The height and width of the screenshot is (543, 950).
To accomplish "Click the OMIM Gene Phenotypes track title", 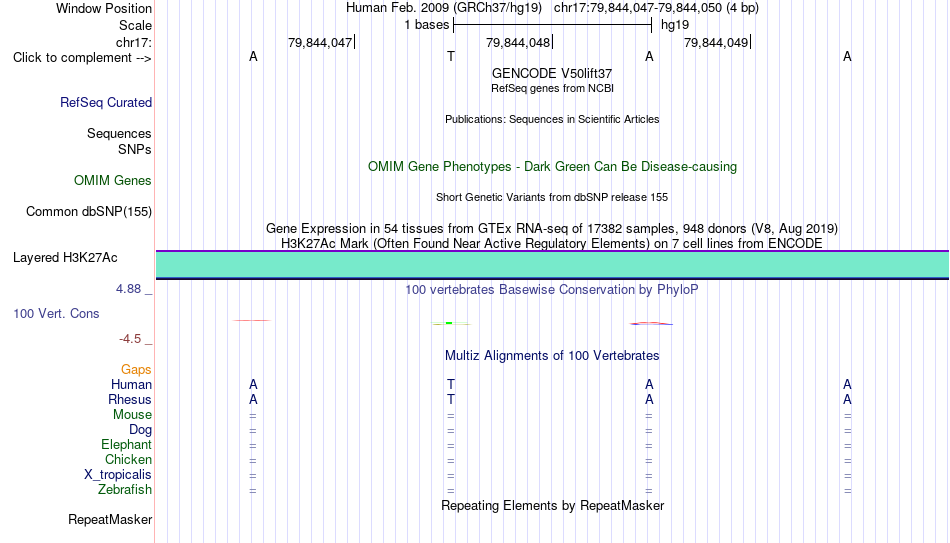I will click(x=552, y=167).
